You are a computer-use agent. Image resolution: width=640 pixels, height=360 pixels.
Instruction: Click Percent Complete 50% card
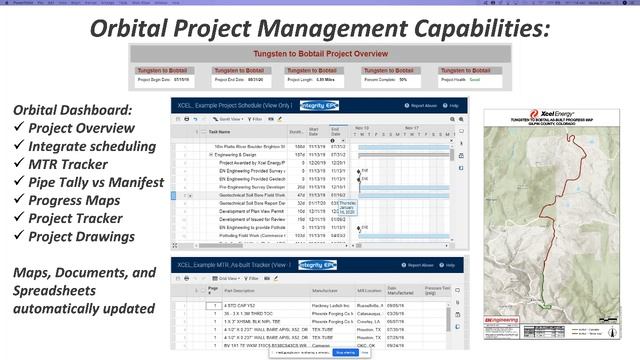(x=391, y=77)
